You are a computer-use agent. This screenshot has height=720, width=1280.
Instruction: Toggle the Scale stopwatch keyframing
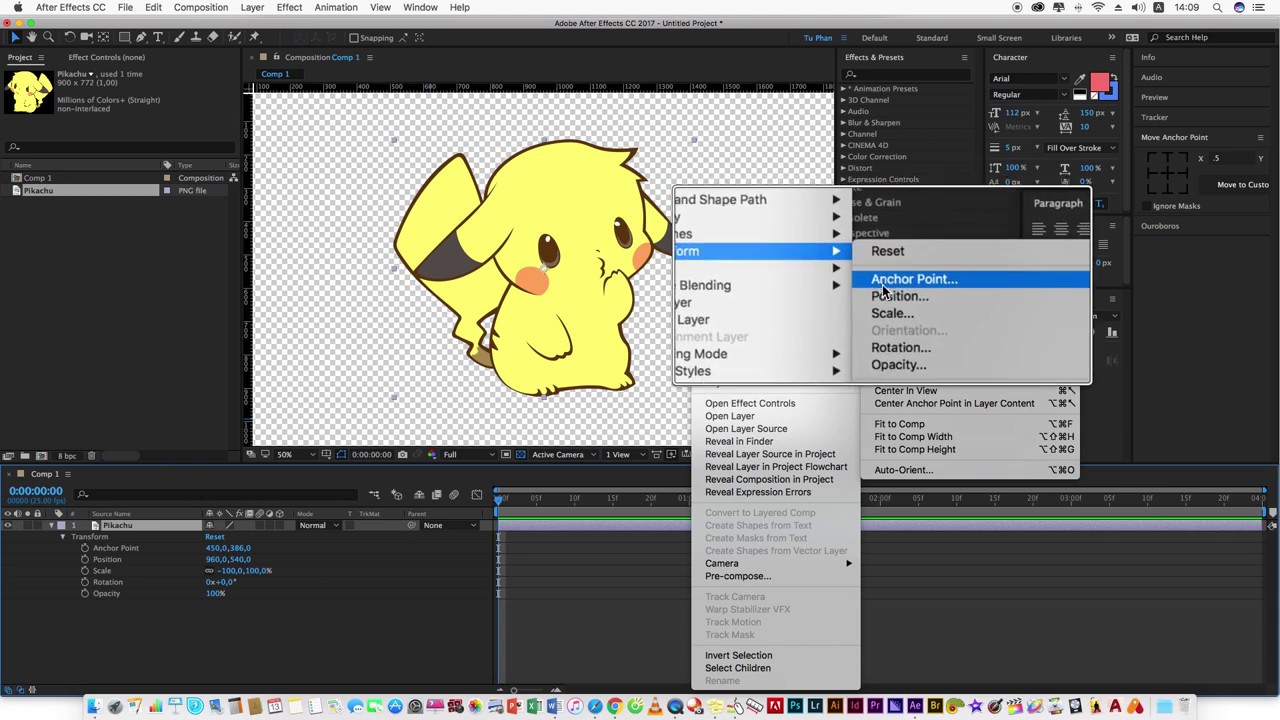point(85,570)
